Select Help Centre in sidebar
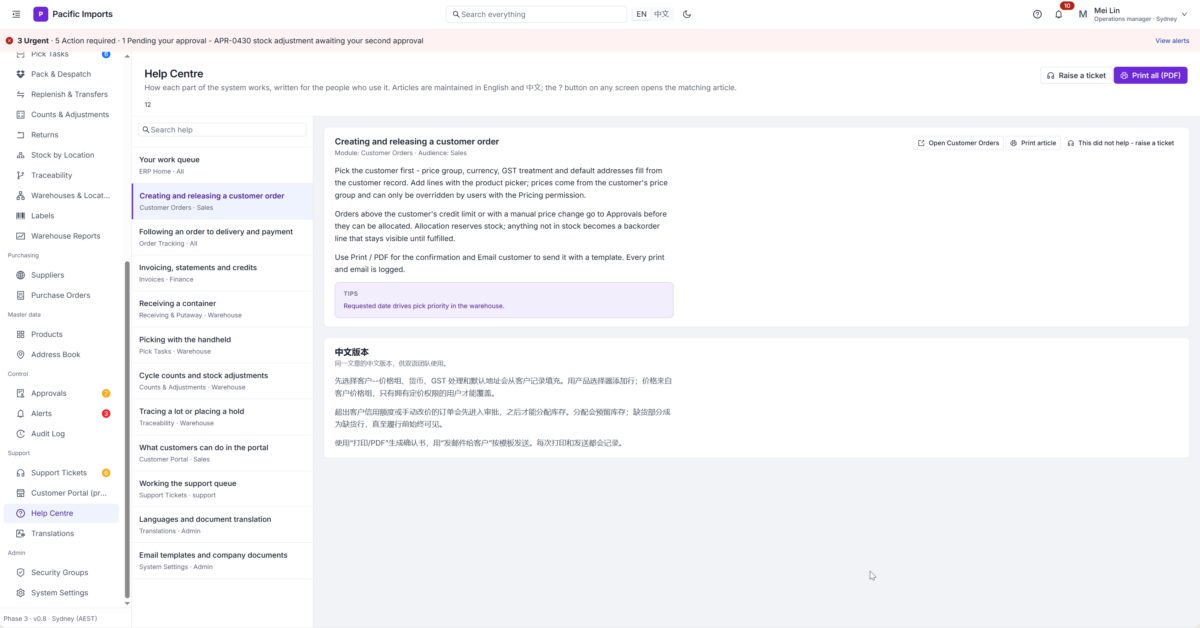The image size is (1200, 628). (61, 513)
